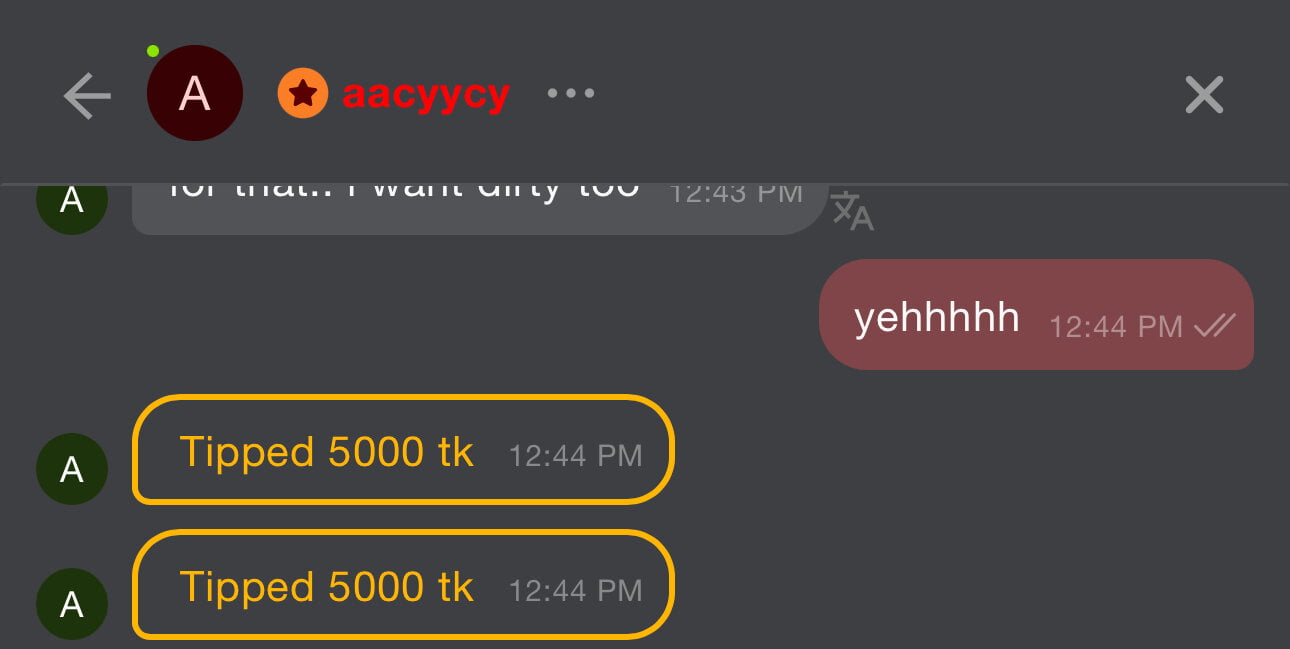Click the second 'Tipped 5000 tk' message

click(x=404, y=585)
